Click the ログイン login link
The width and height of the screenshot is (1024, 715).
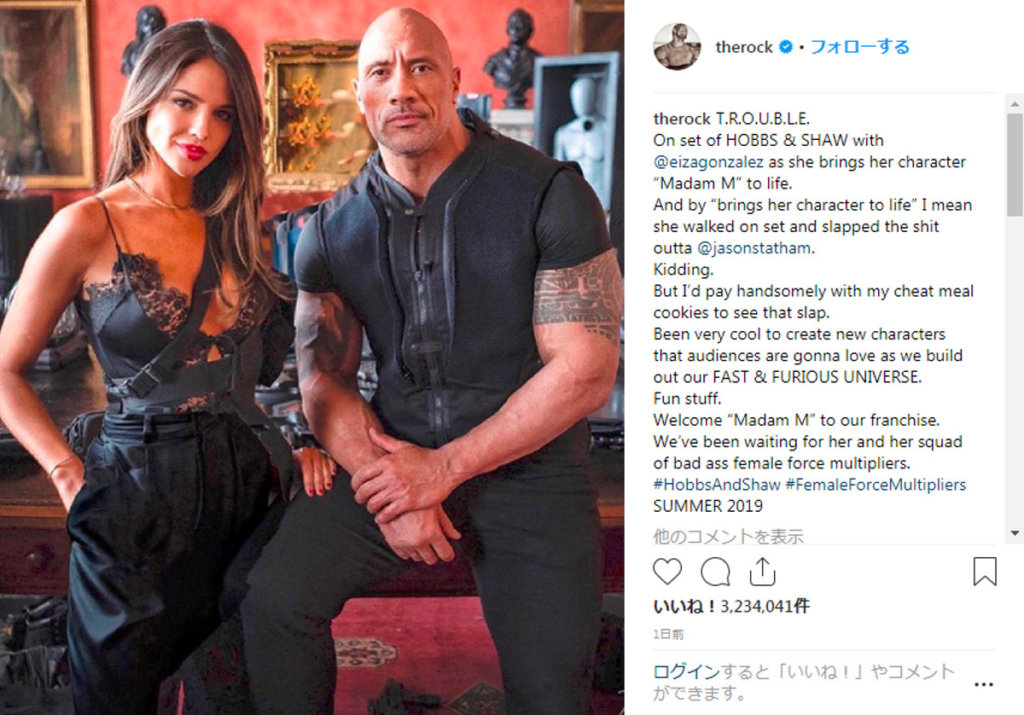686,671
